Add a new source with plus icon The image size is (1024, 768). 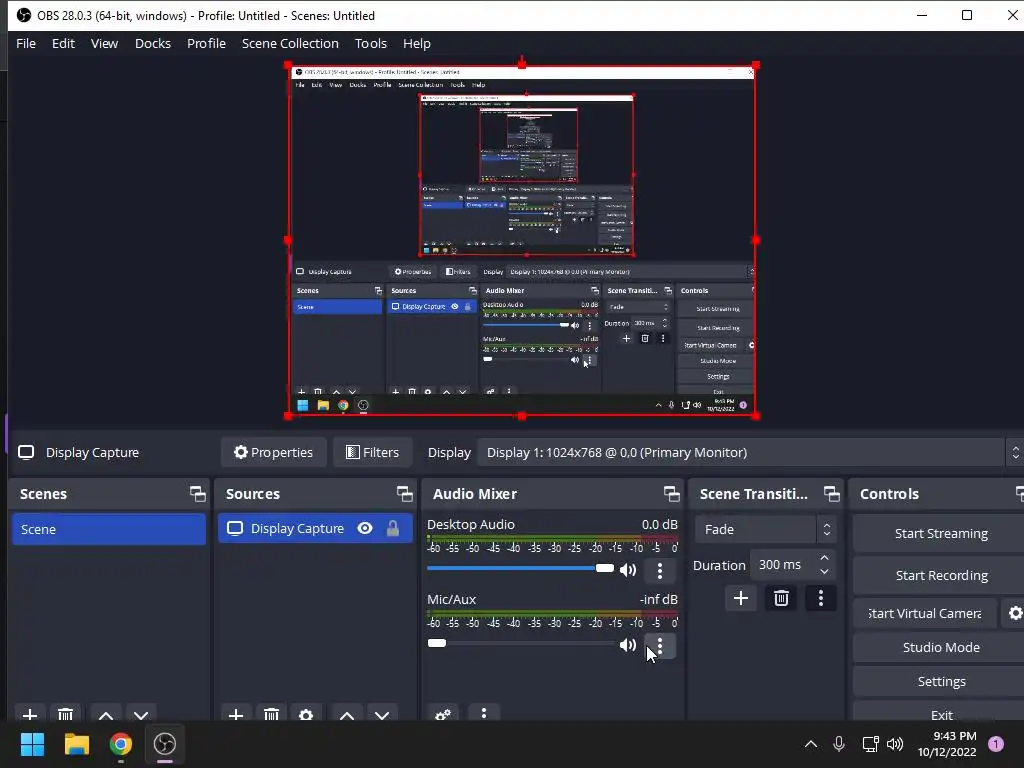tap(236, 714)
